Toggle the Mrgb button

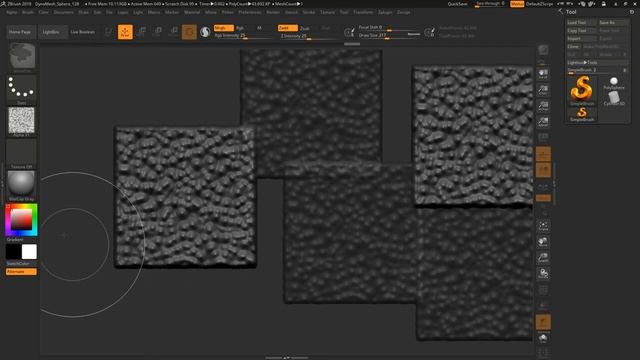tap(224, 28)
